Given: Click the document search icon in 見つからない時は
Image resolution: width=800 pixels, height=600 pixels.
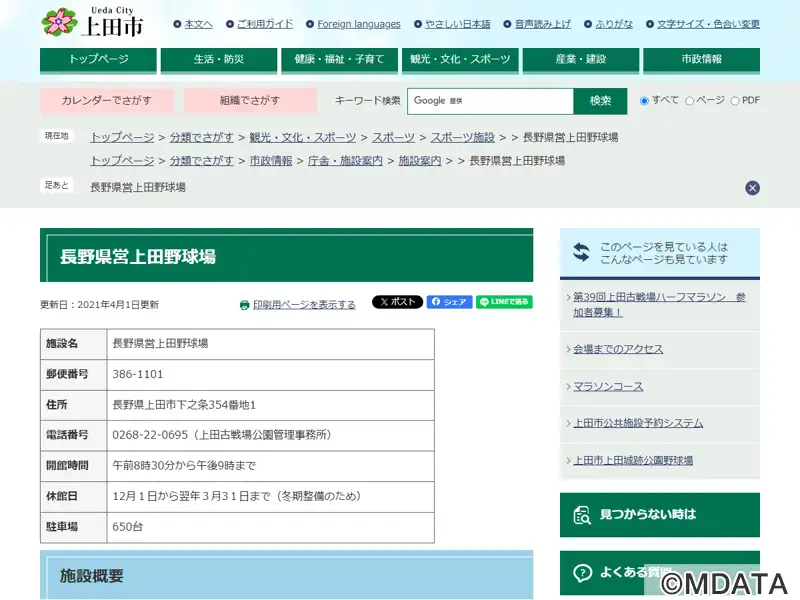Looking at the screenshot, I should pos(582,515).
